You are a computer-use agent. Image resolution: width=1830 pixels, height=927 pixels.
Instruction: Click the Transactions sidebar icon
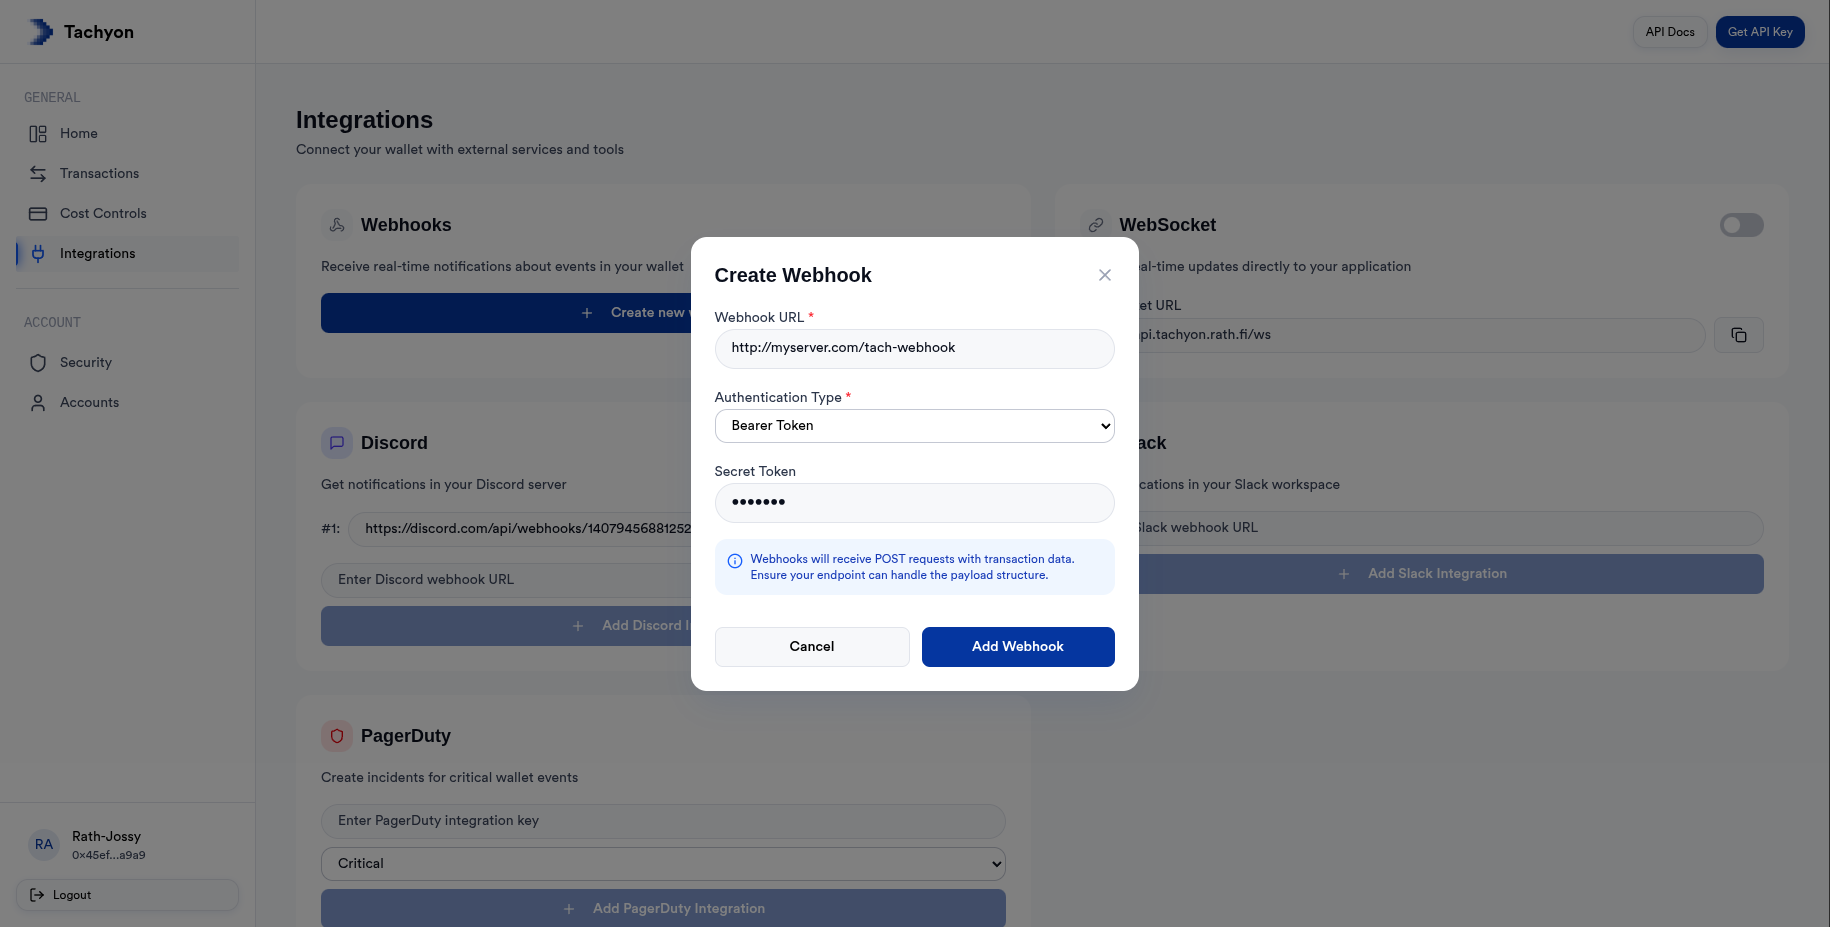[x=38, y=173]
